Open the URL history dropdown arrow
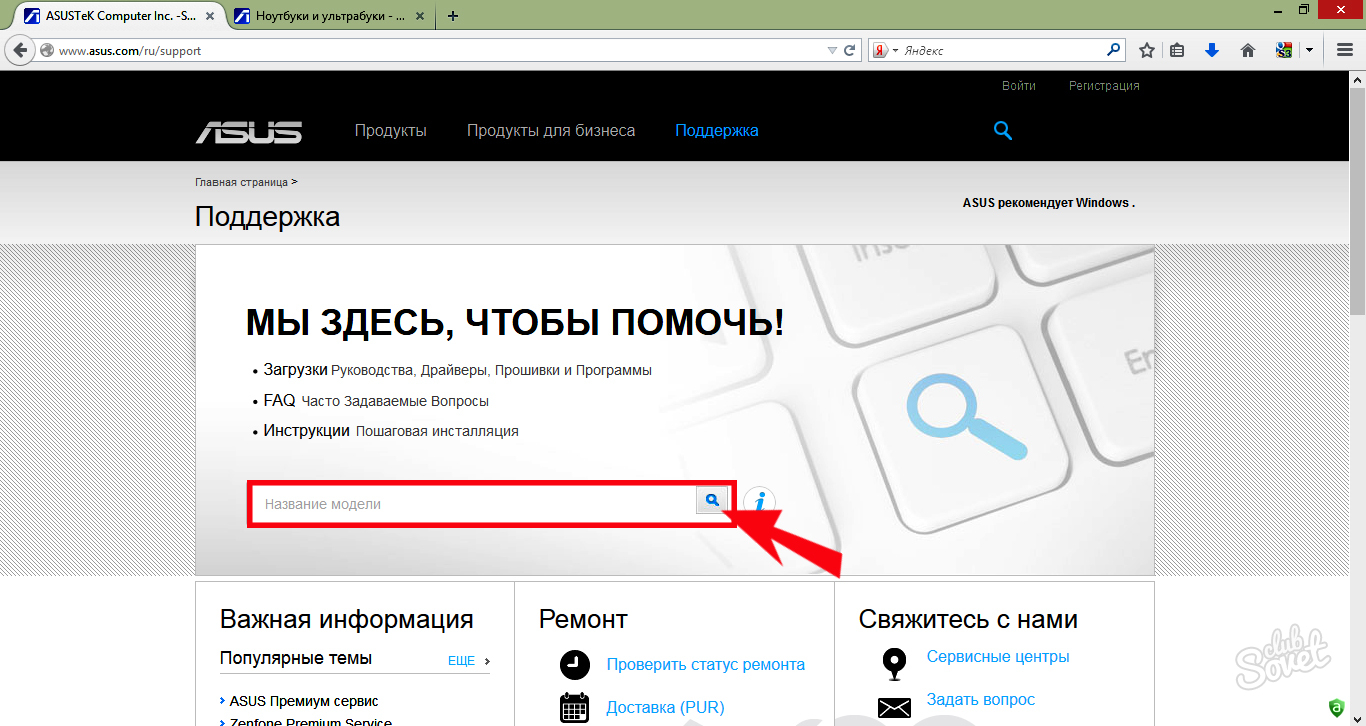This screenshot has height=726, width=1366. (x=832, y=50)
